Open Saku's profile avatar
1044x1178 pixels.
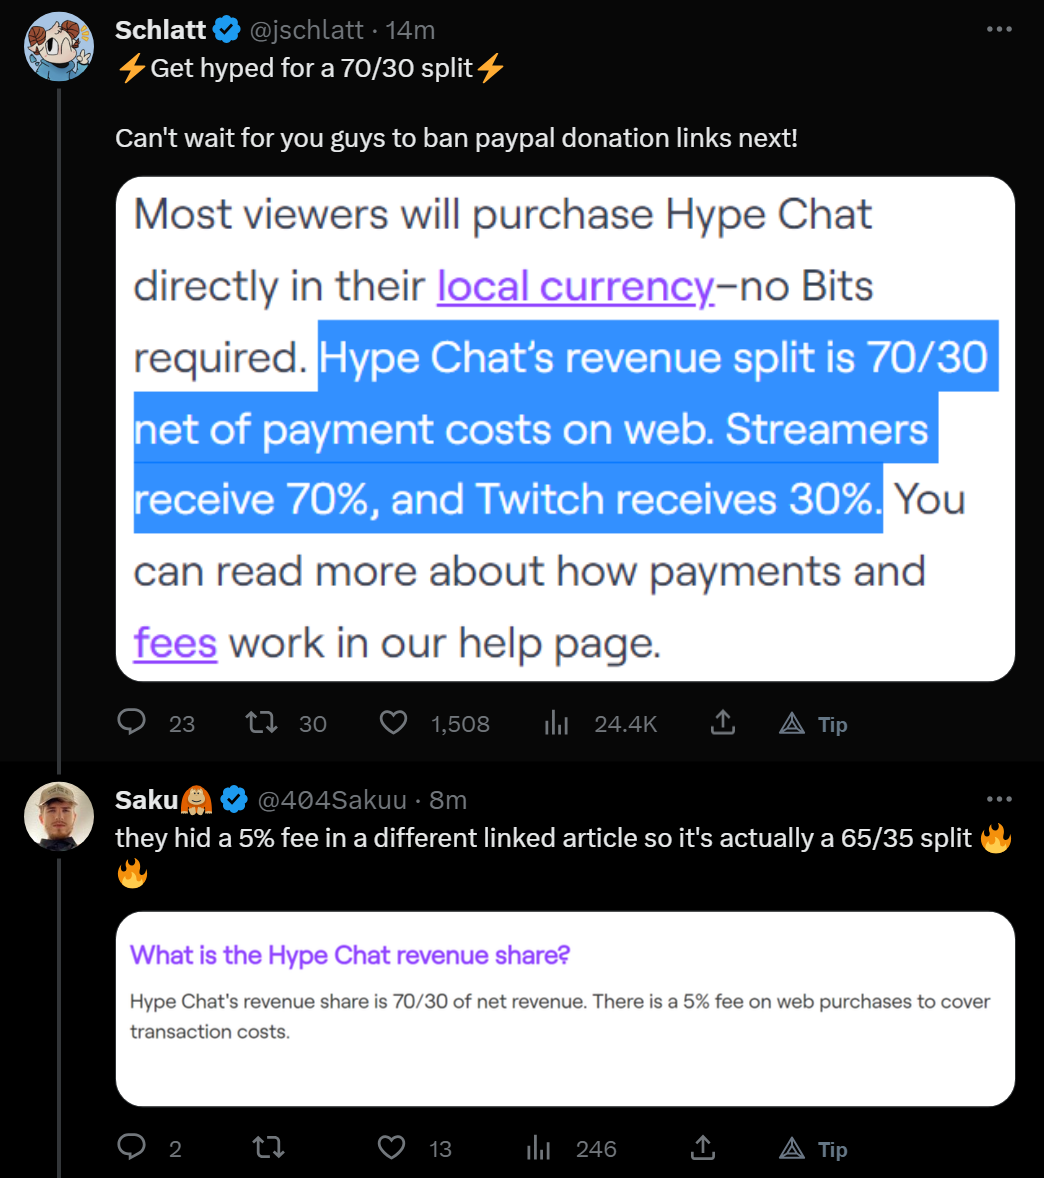(59, 816)
